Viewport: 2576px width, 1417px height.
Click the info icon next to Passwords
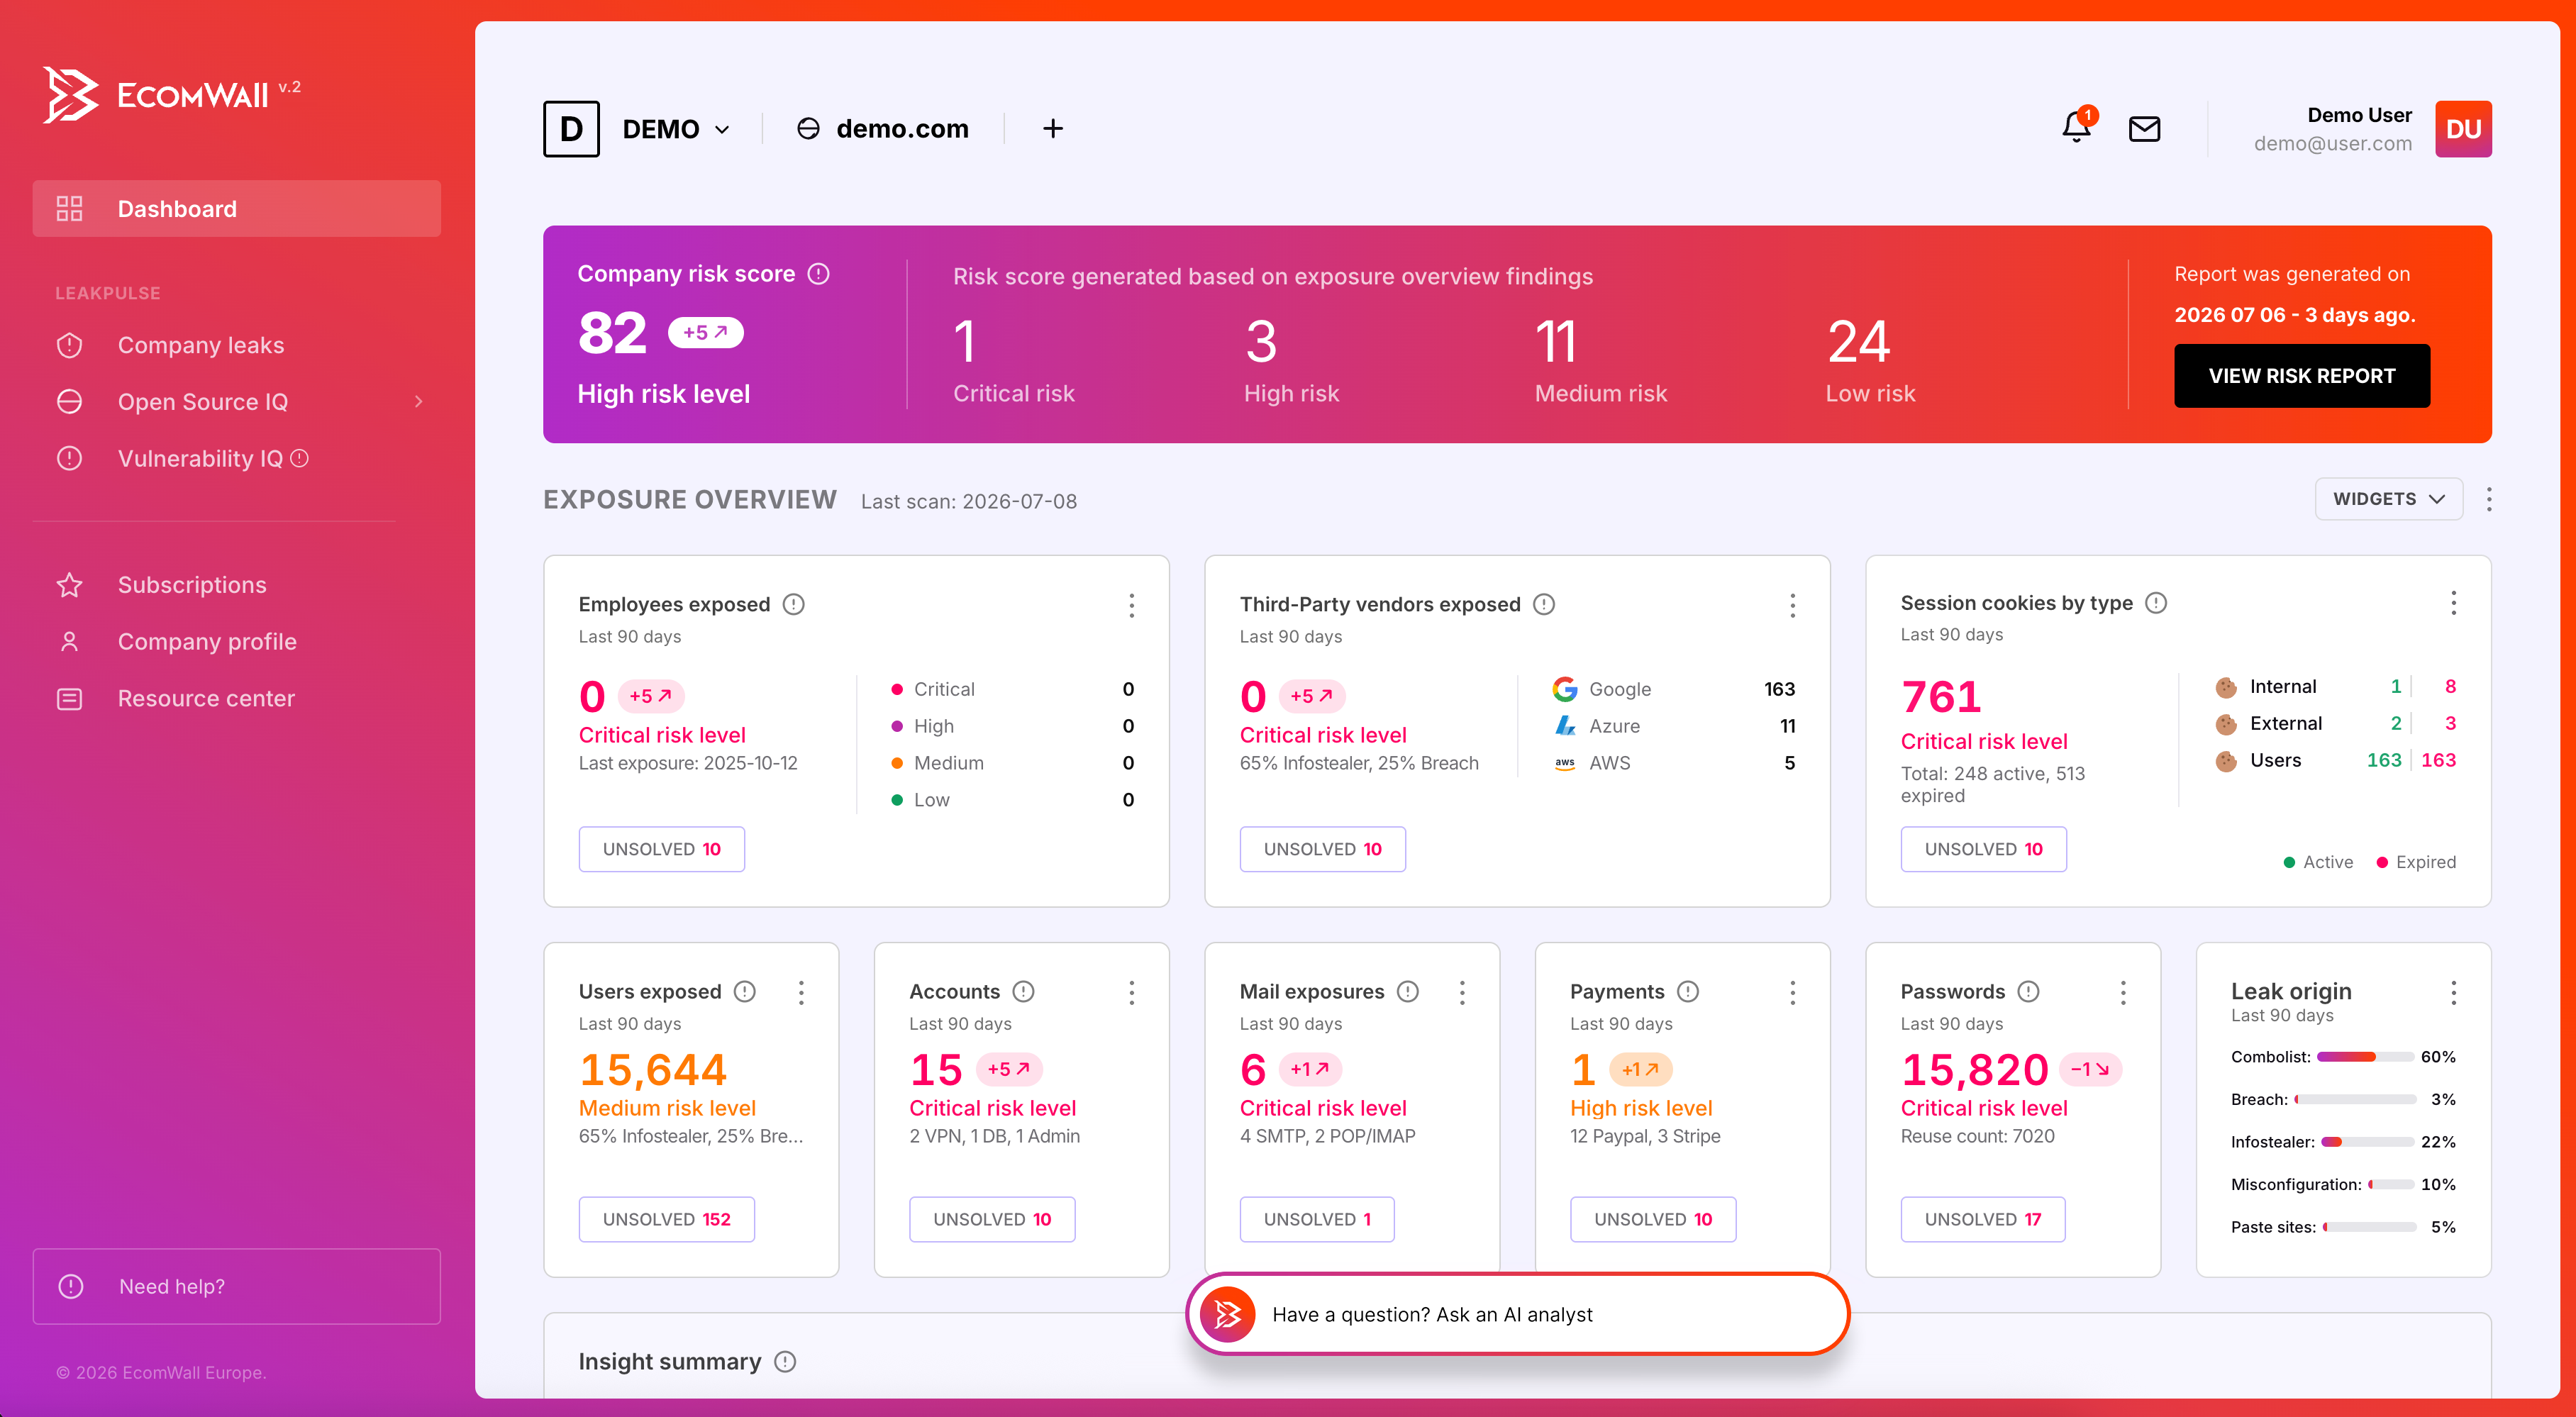coord(2028,991)
